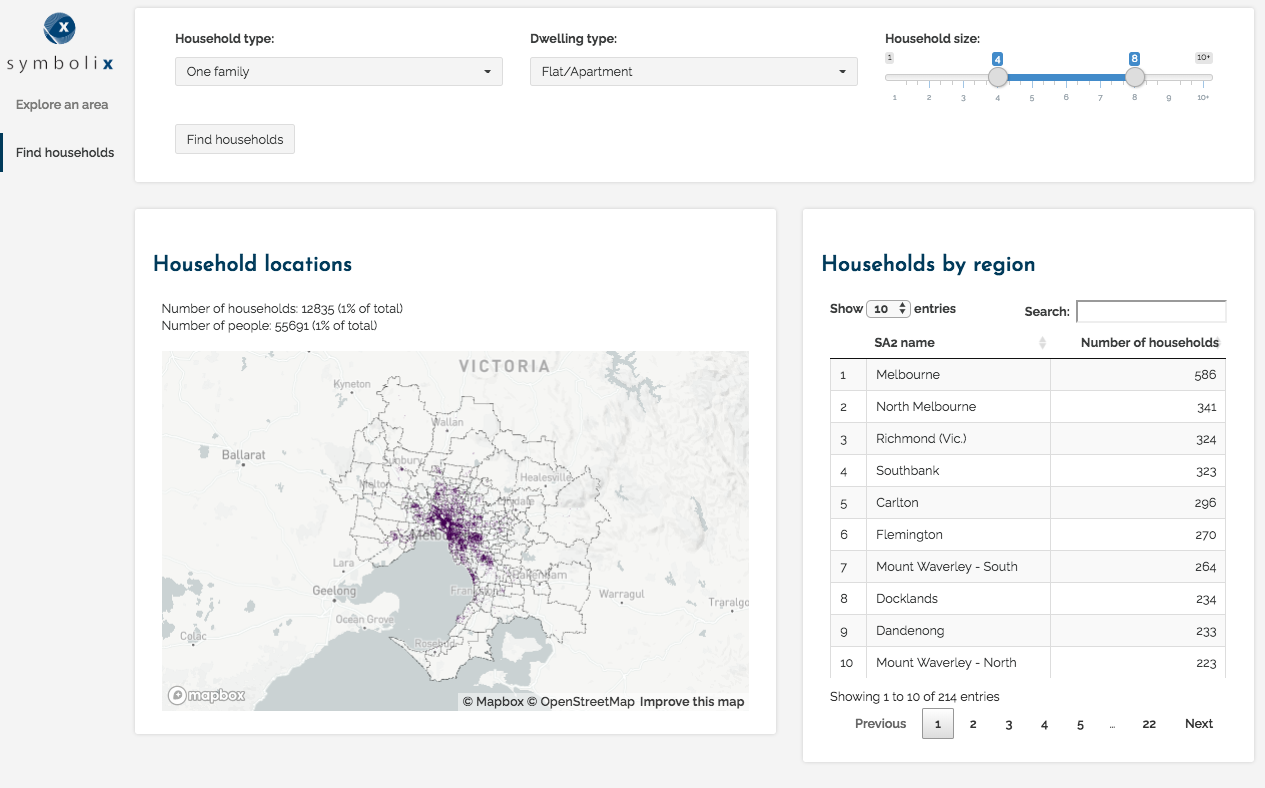The image size is (1265, 788).
Task: Open page 2 of the table
Action: point(973,724)
